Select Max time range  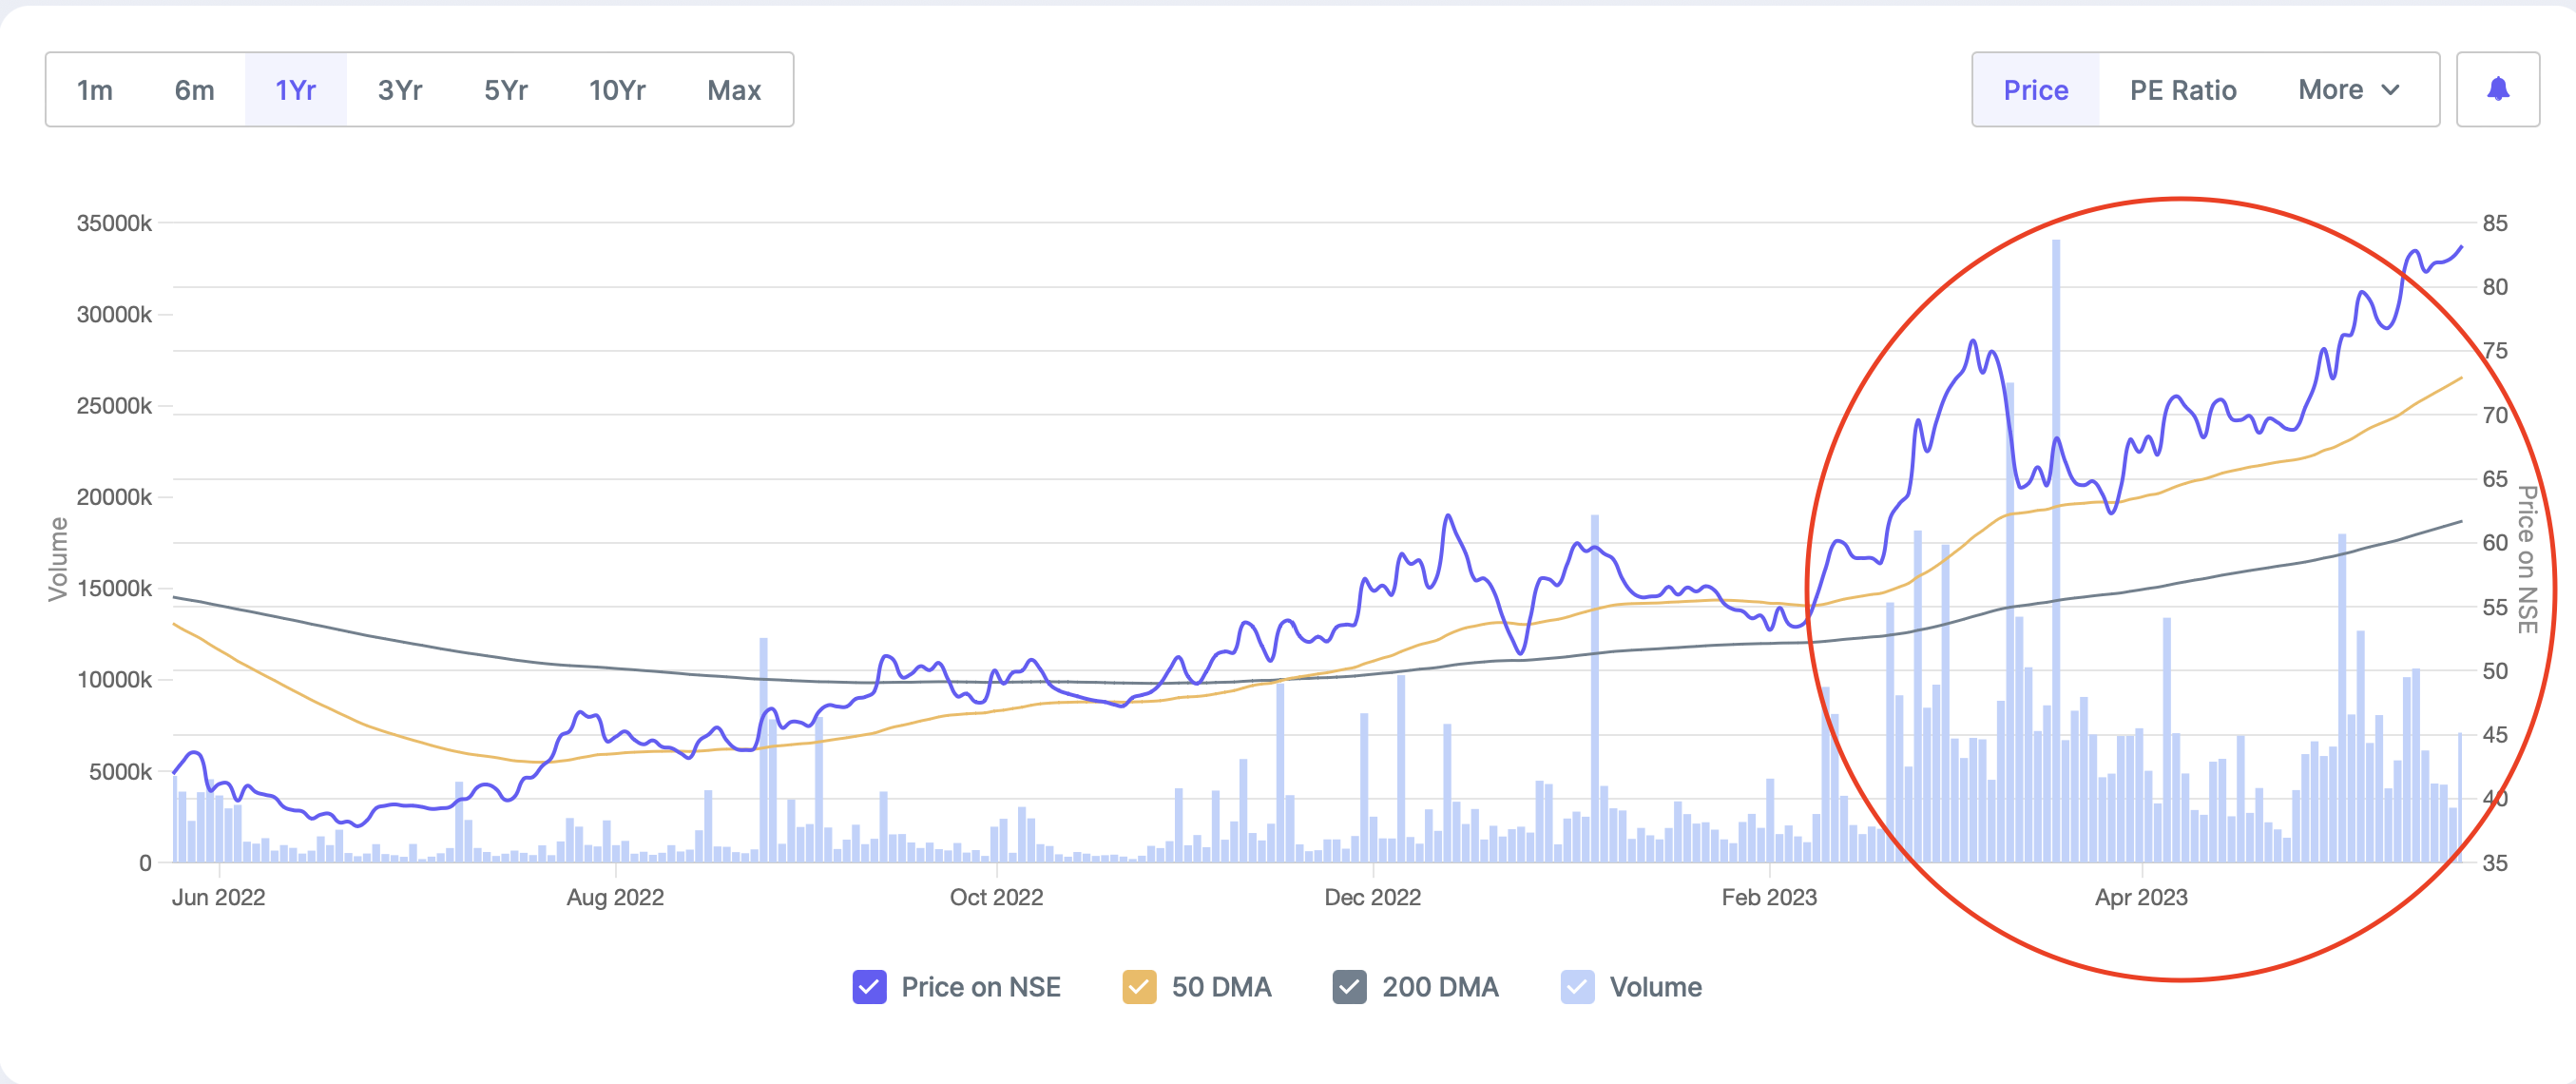tap(734, 90)
